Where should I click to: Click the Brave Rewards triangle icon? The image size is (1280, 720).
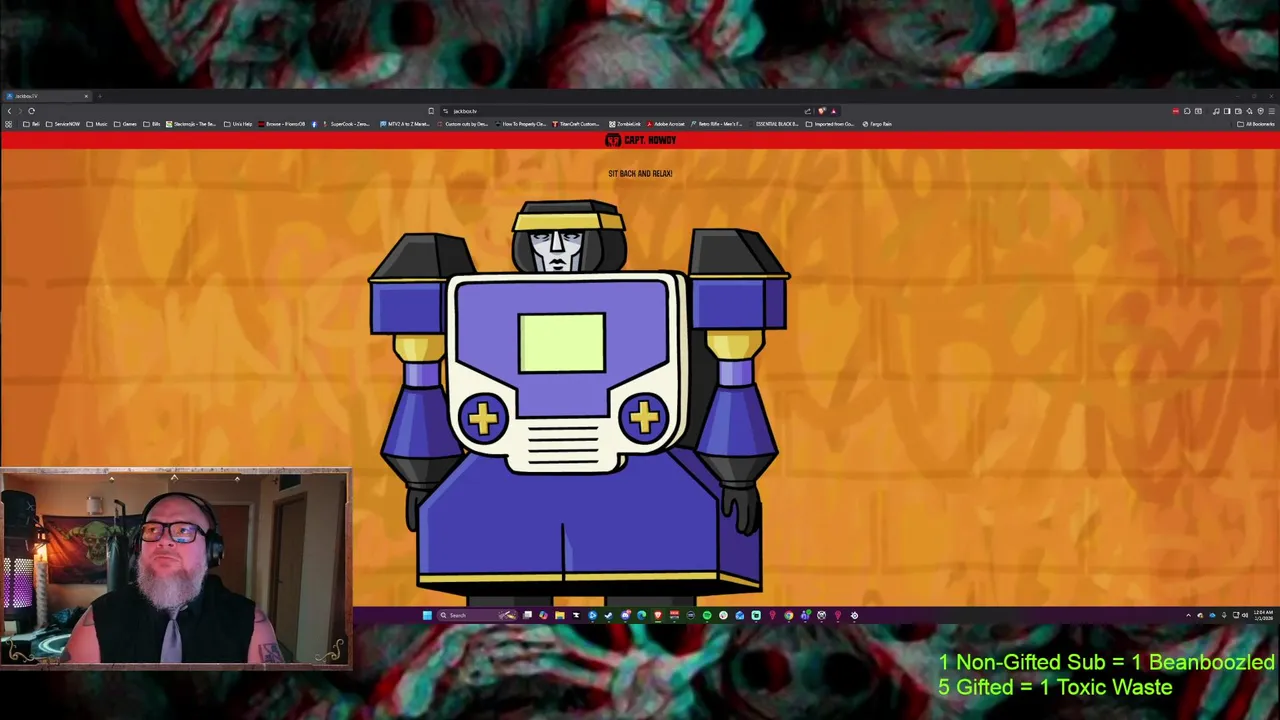coord(834,111)
